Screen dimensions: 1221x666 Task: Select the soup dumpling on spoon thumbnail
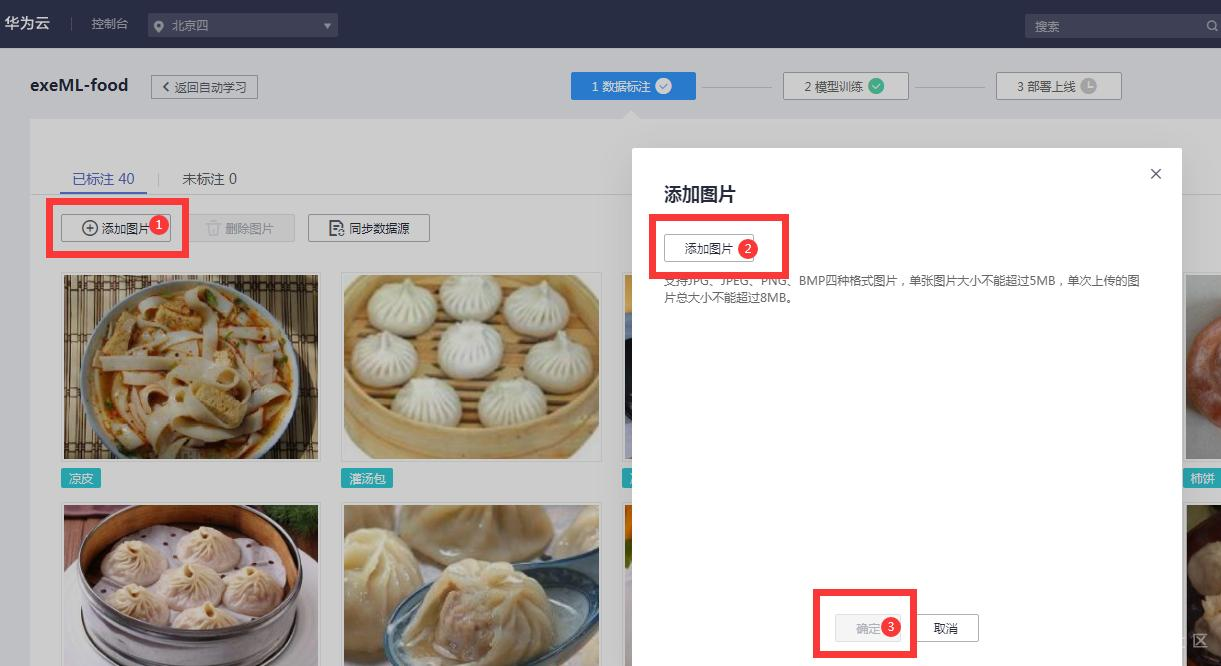click(471, 585)
